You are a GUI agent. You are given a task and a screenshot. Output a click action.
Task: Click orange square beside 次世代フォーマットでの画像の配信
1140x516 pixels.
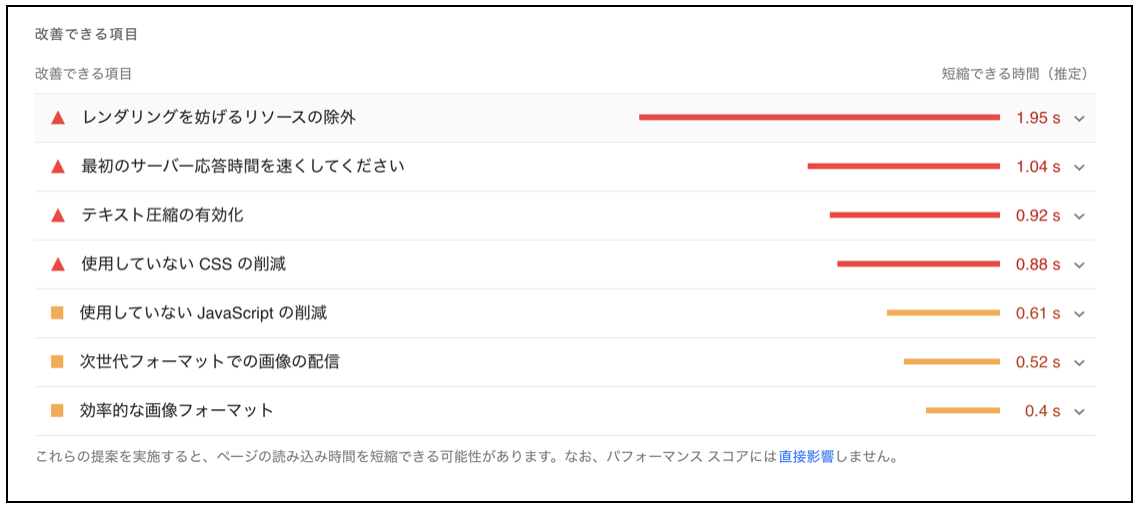point(57,362)
